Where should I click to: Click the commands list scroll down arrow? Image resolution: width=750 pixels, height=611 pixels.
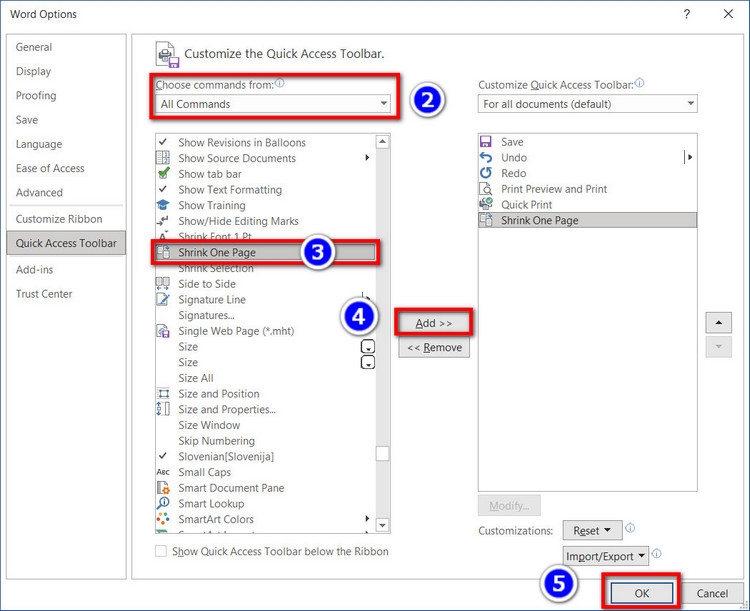coord(382,525)
